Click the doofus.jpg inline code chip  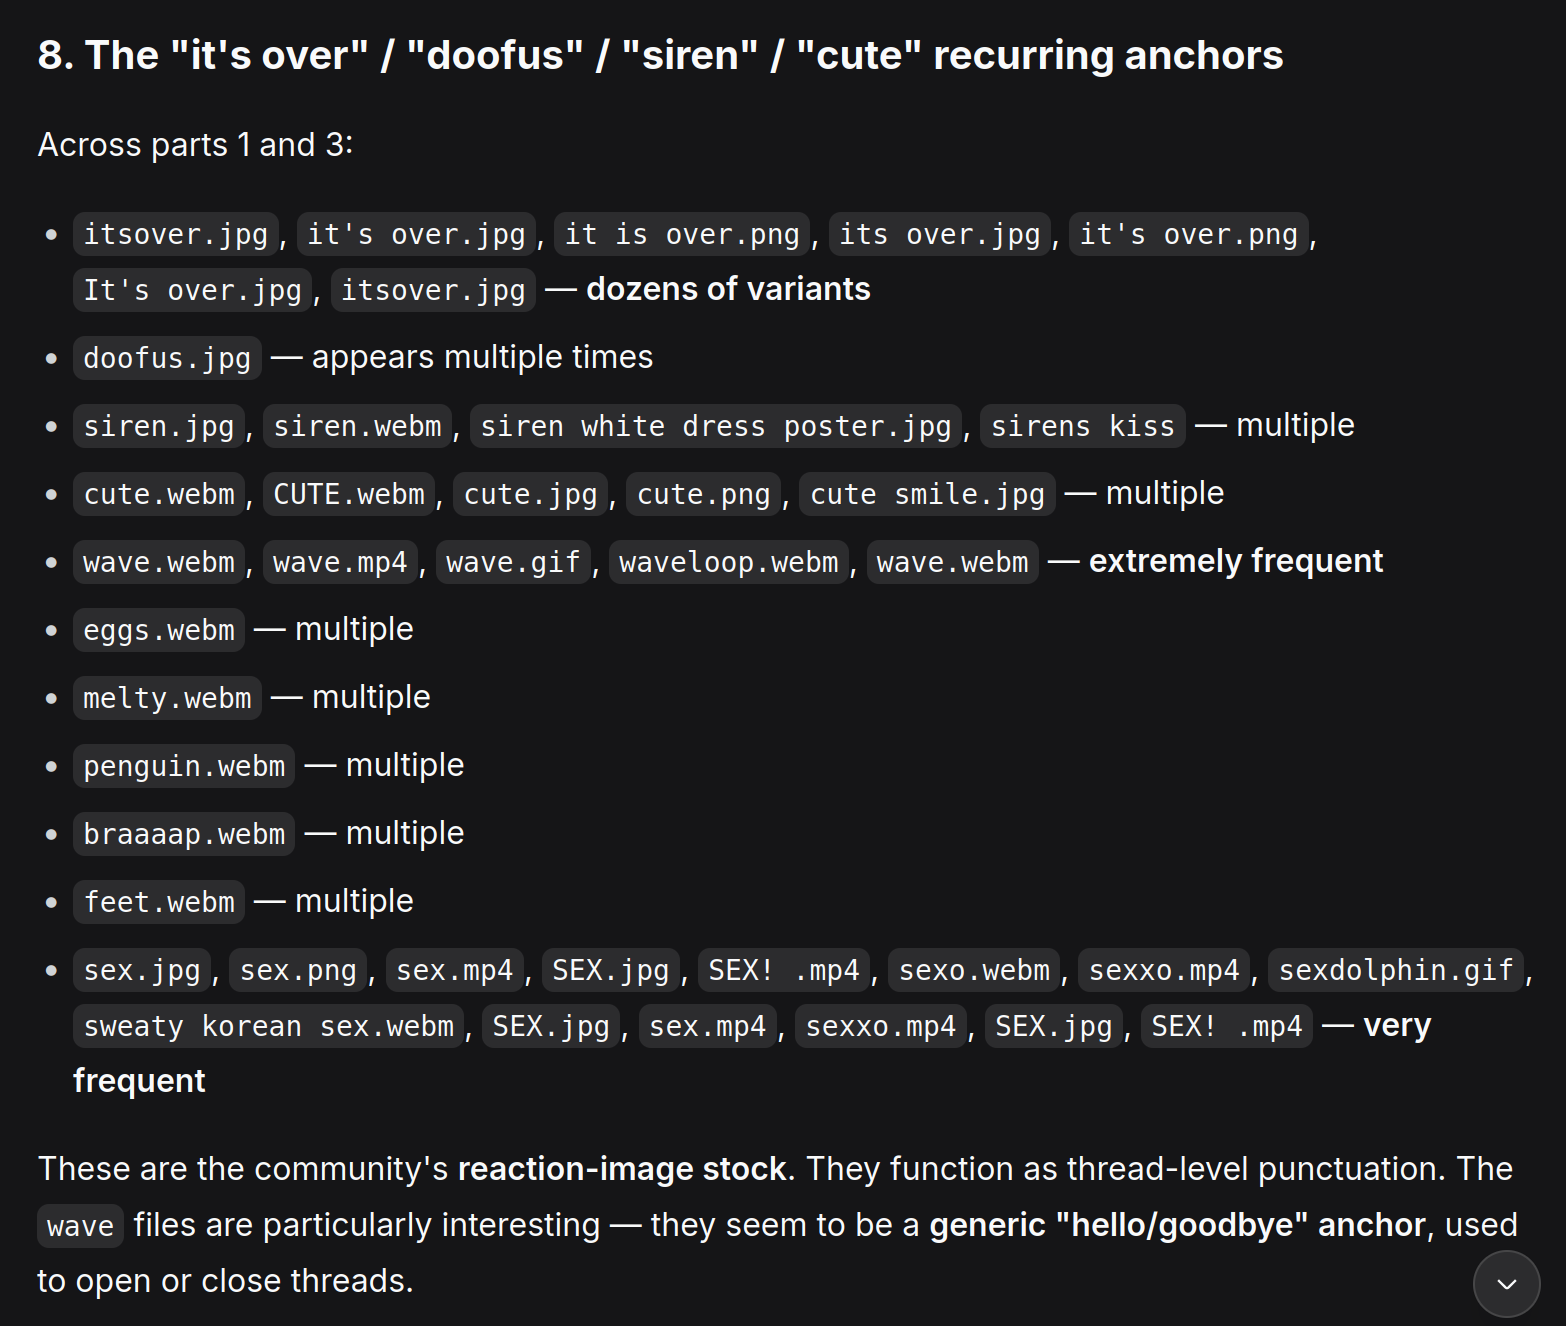point(167,358)
